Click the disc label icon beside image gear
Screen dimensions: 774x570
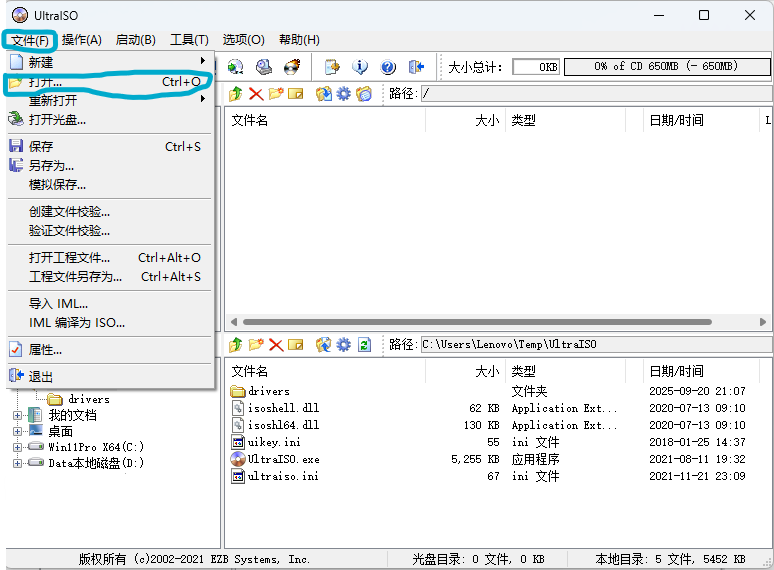click(364, 94)
